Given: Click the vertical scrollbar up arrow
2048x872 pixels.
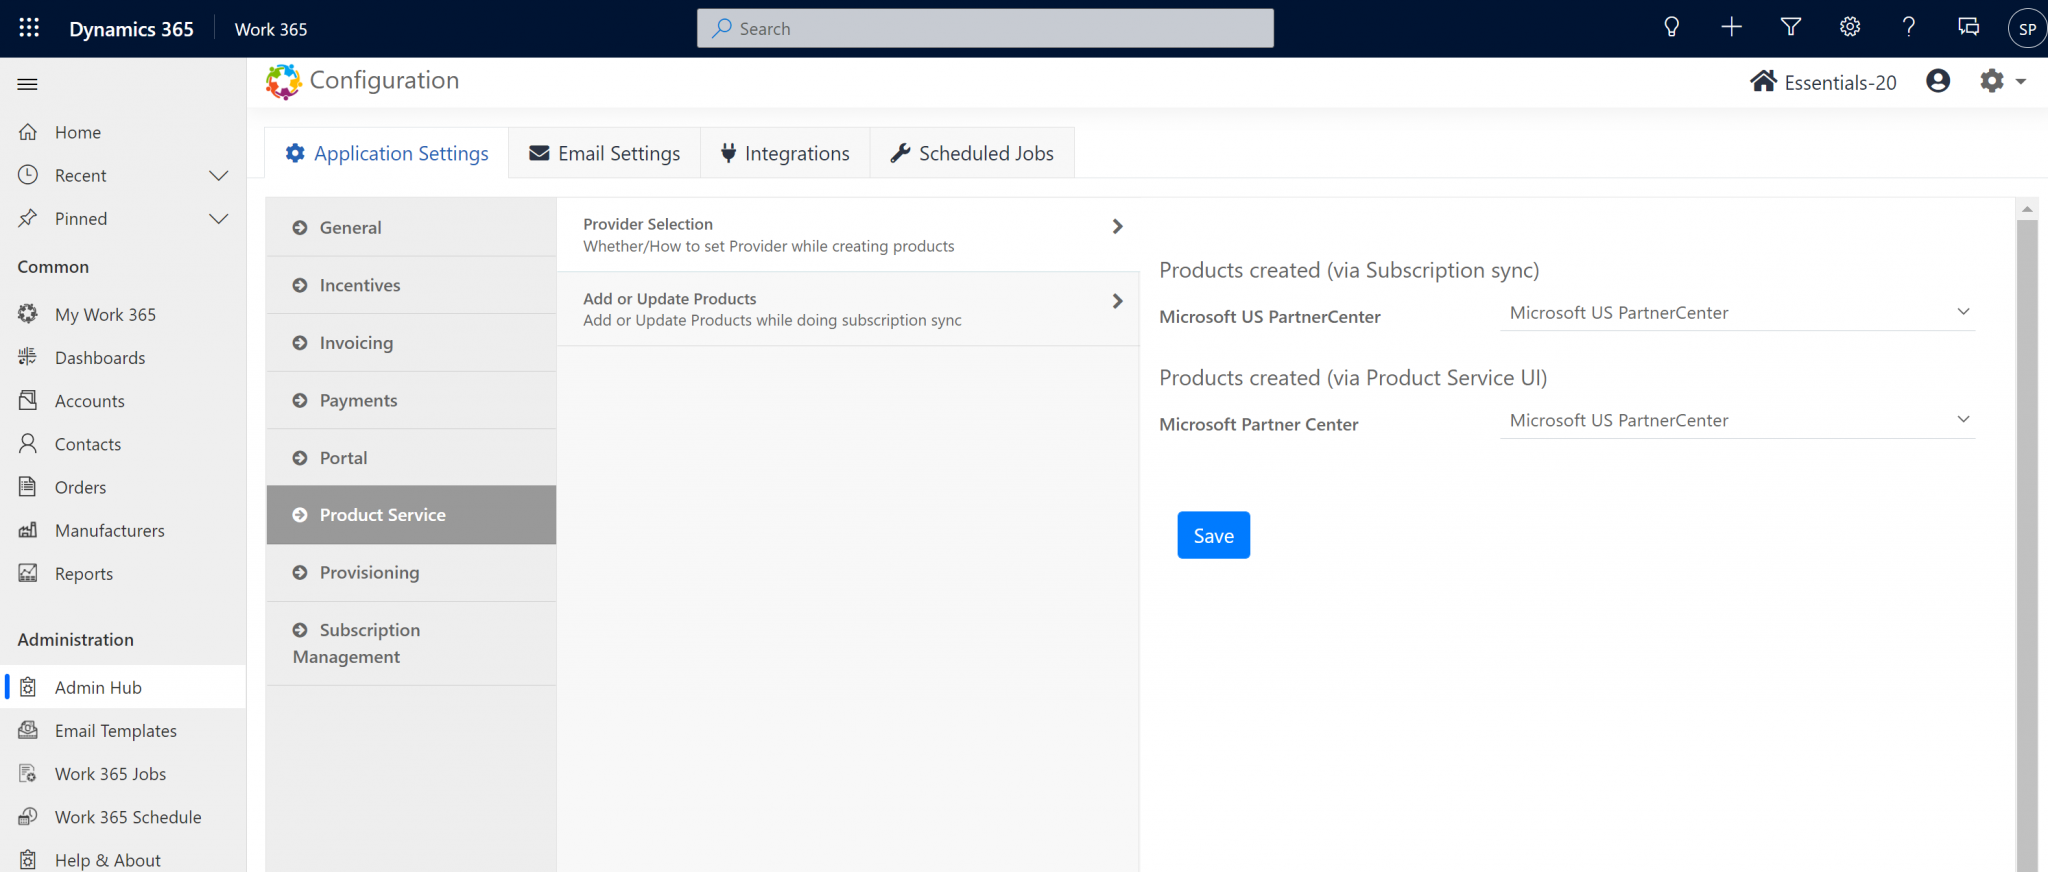Looking at the screenshot, I should (2027, 209).
